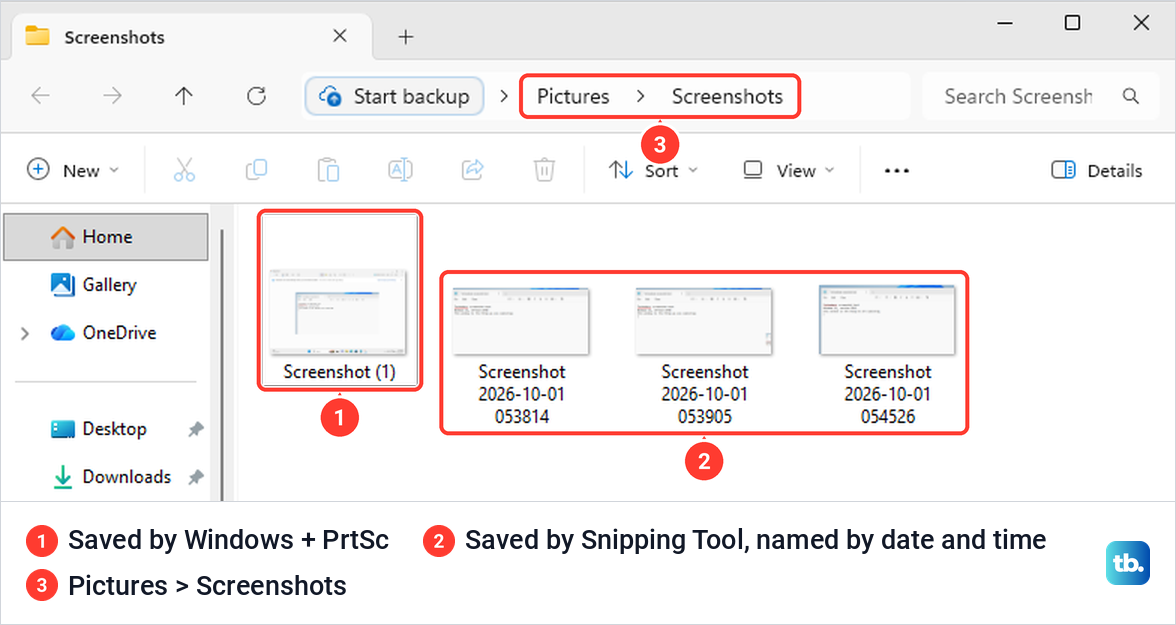
Task: Click Pictures in the address bar
Action: pos(573,96)
